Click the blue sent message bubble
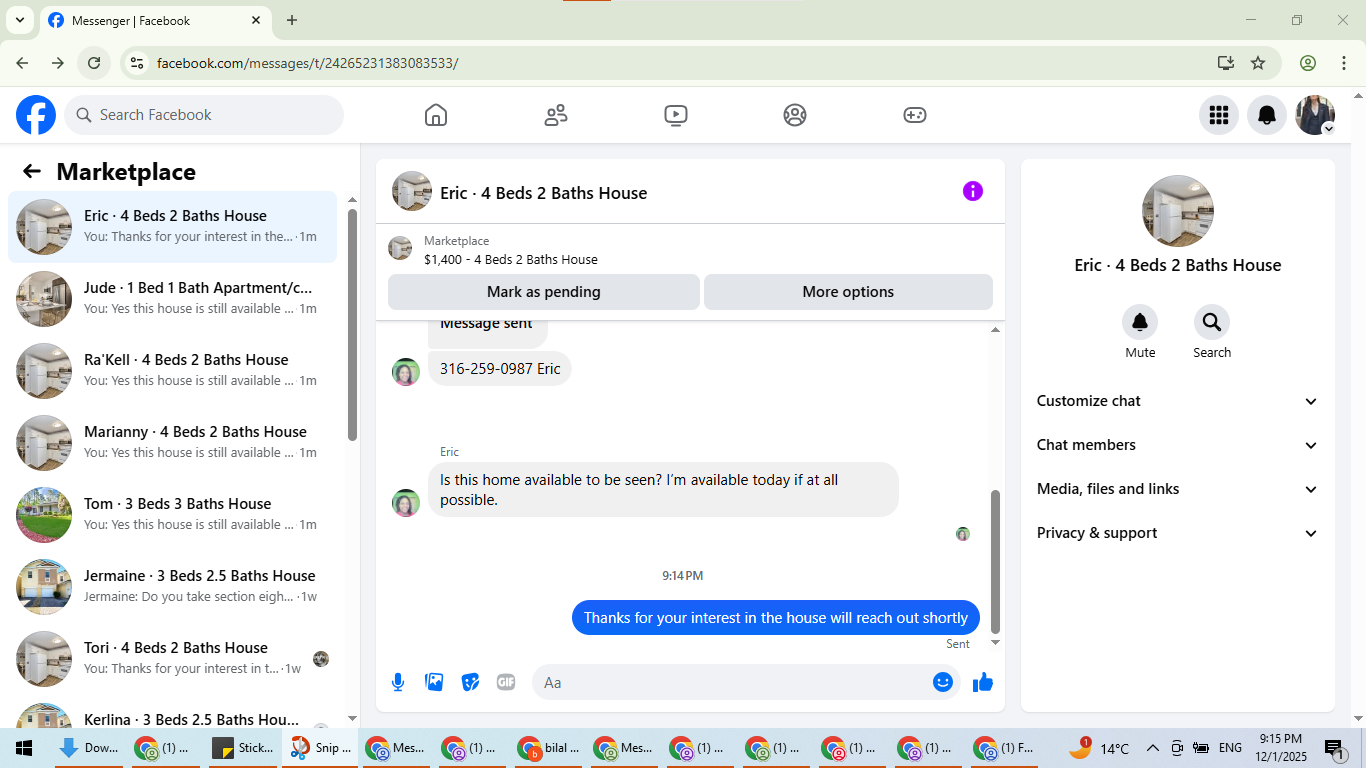1366x768 pixels. [x=776, y=617]
